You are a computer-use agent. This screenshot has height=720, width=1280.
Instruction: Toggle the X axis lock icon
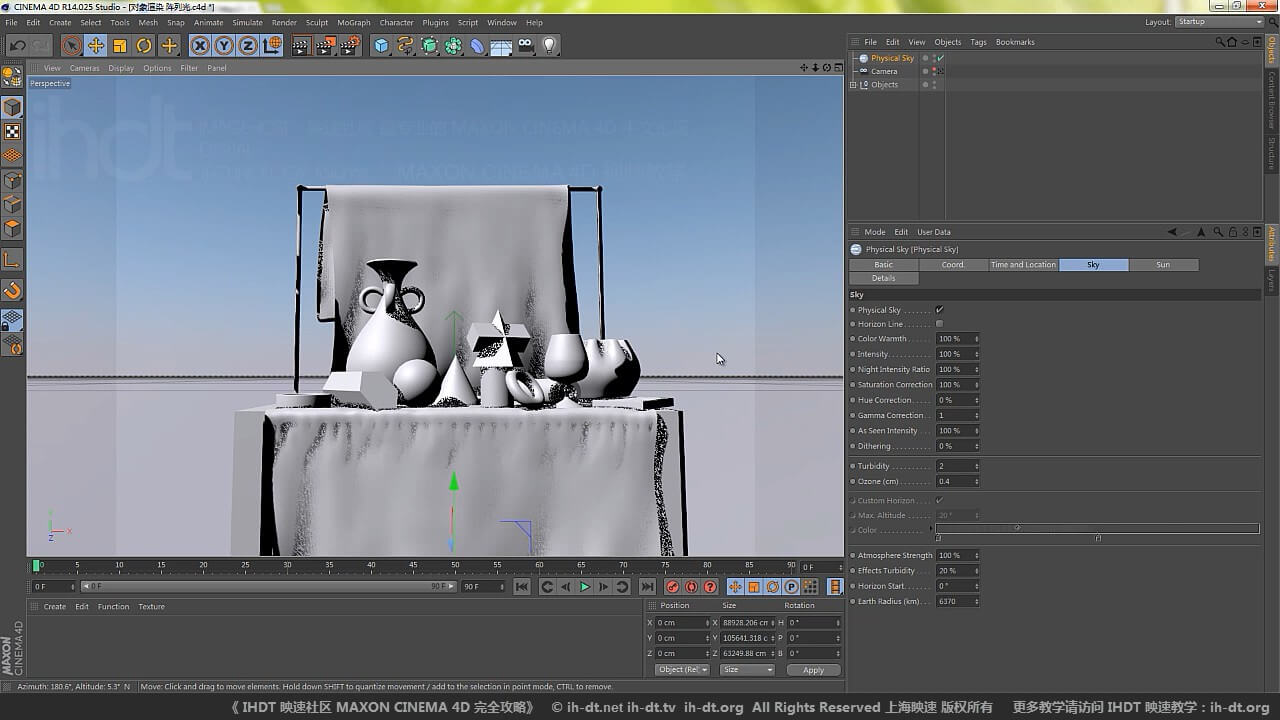coord(200,45)
